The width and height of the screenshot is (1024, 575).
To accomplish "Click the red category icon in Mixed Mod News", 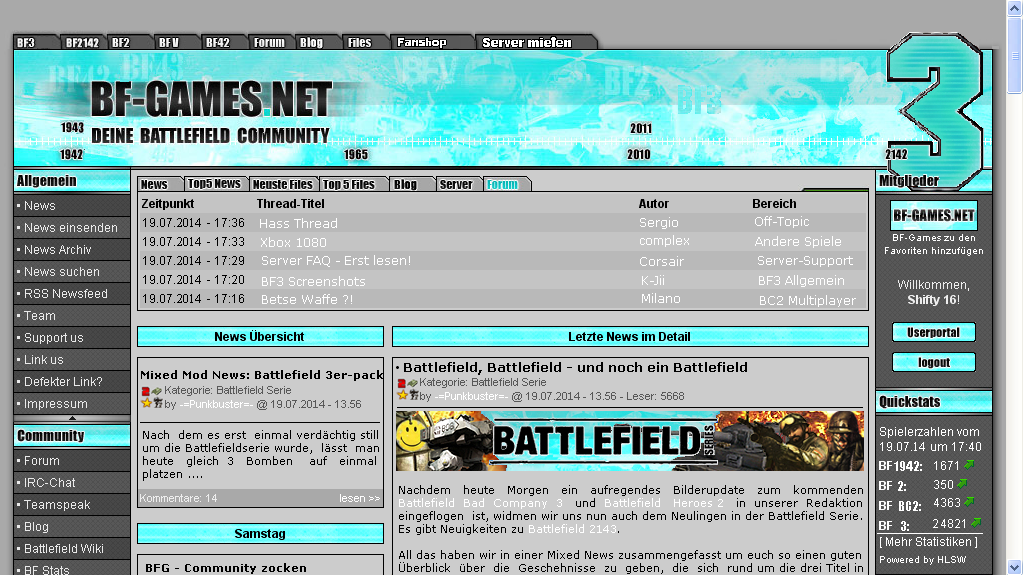I will (x=145, y=391).
